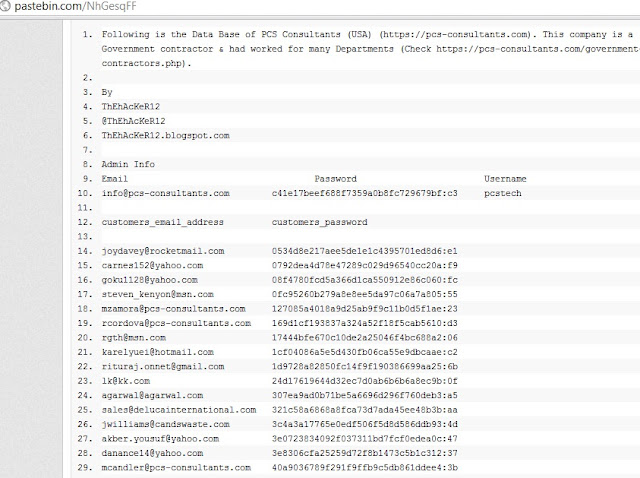Click 'Following is the Data Base' first line

point(367,34)
